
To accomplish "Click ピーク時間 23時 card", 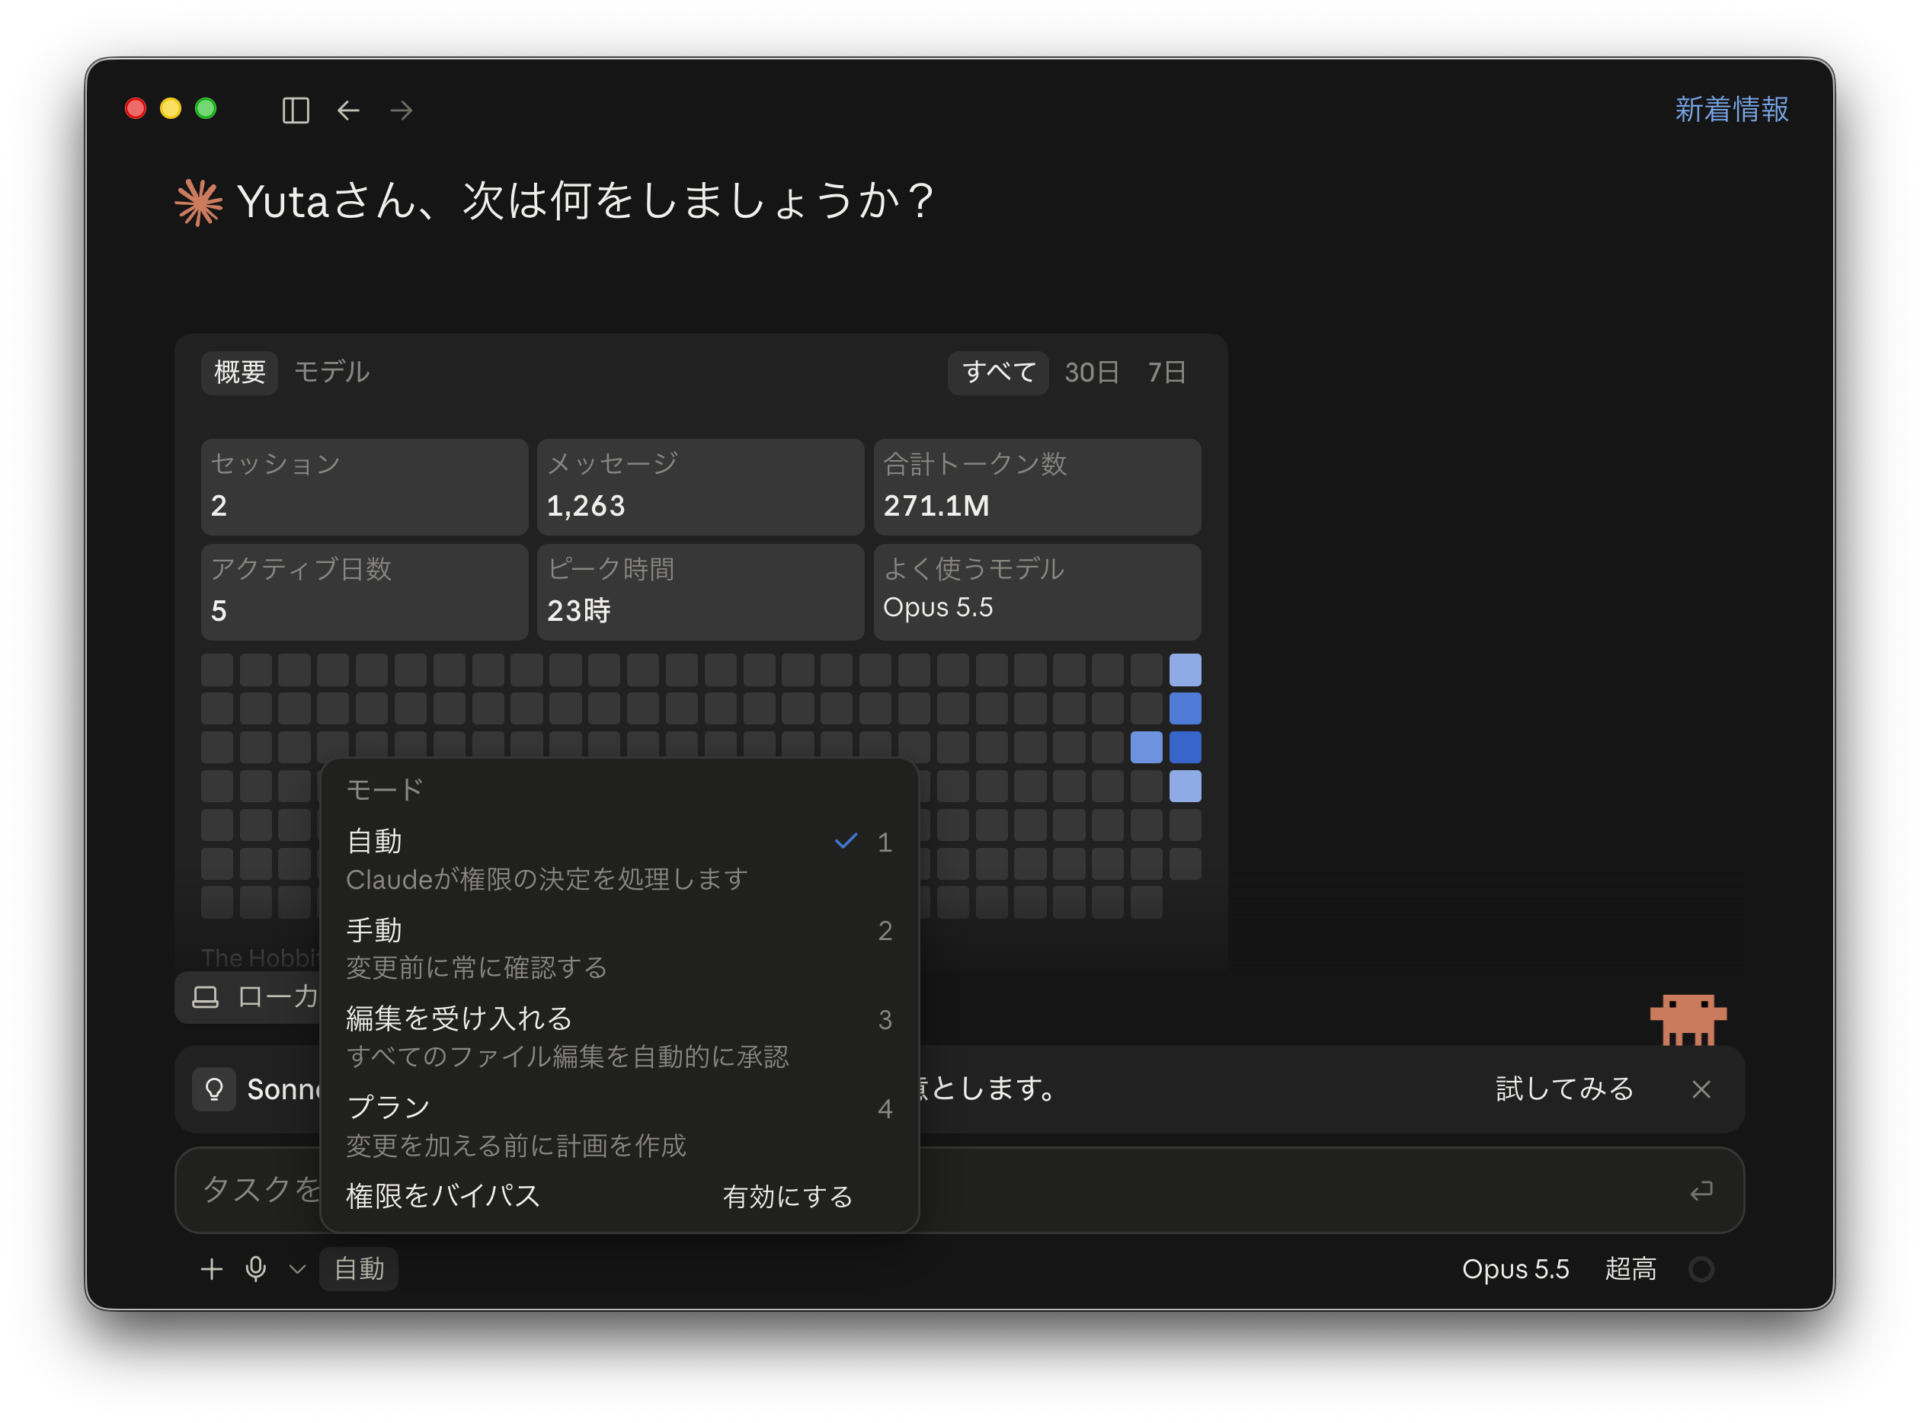I will [700, 591].
